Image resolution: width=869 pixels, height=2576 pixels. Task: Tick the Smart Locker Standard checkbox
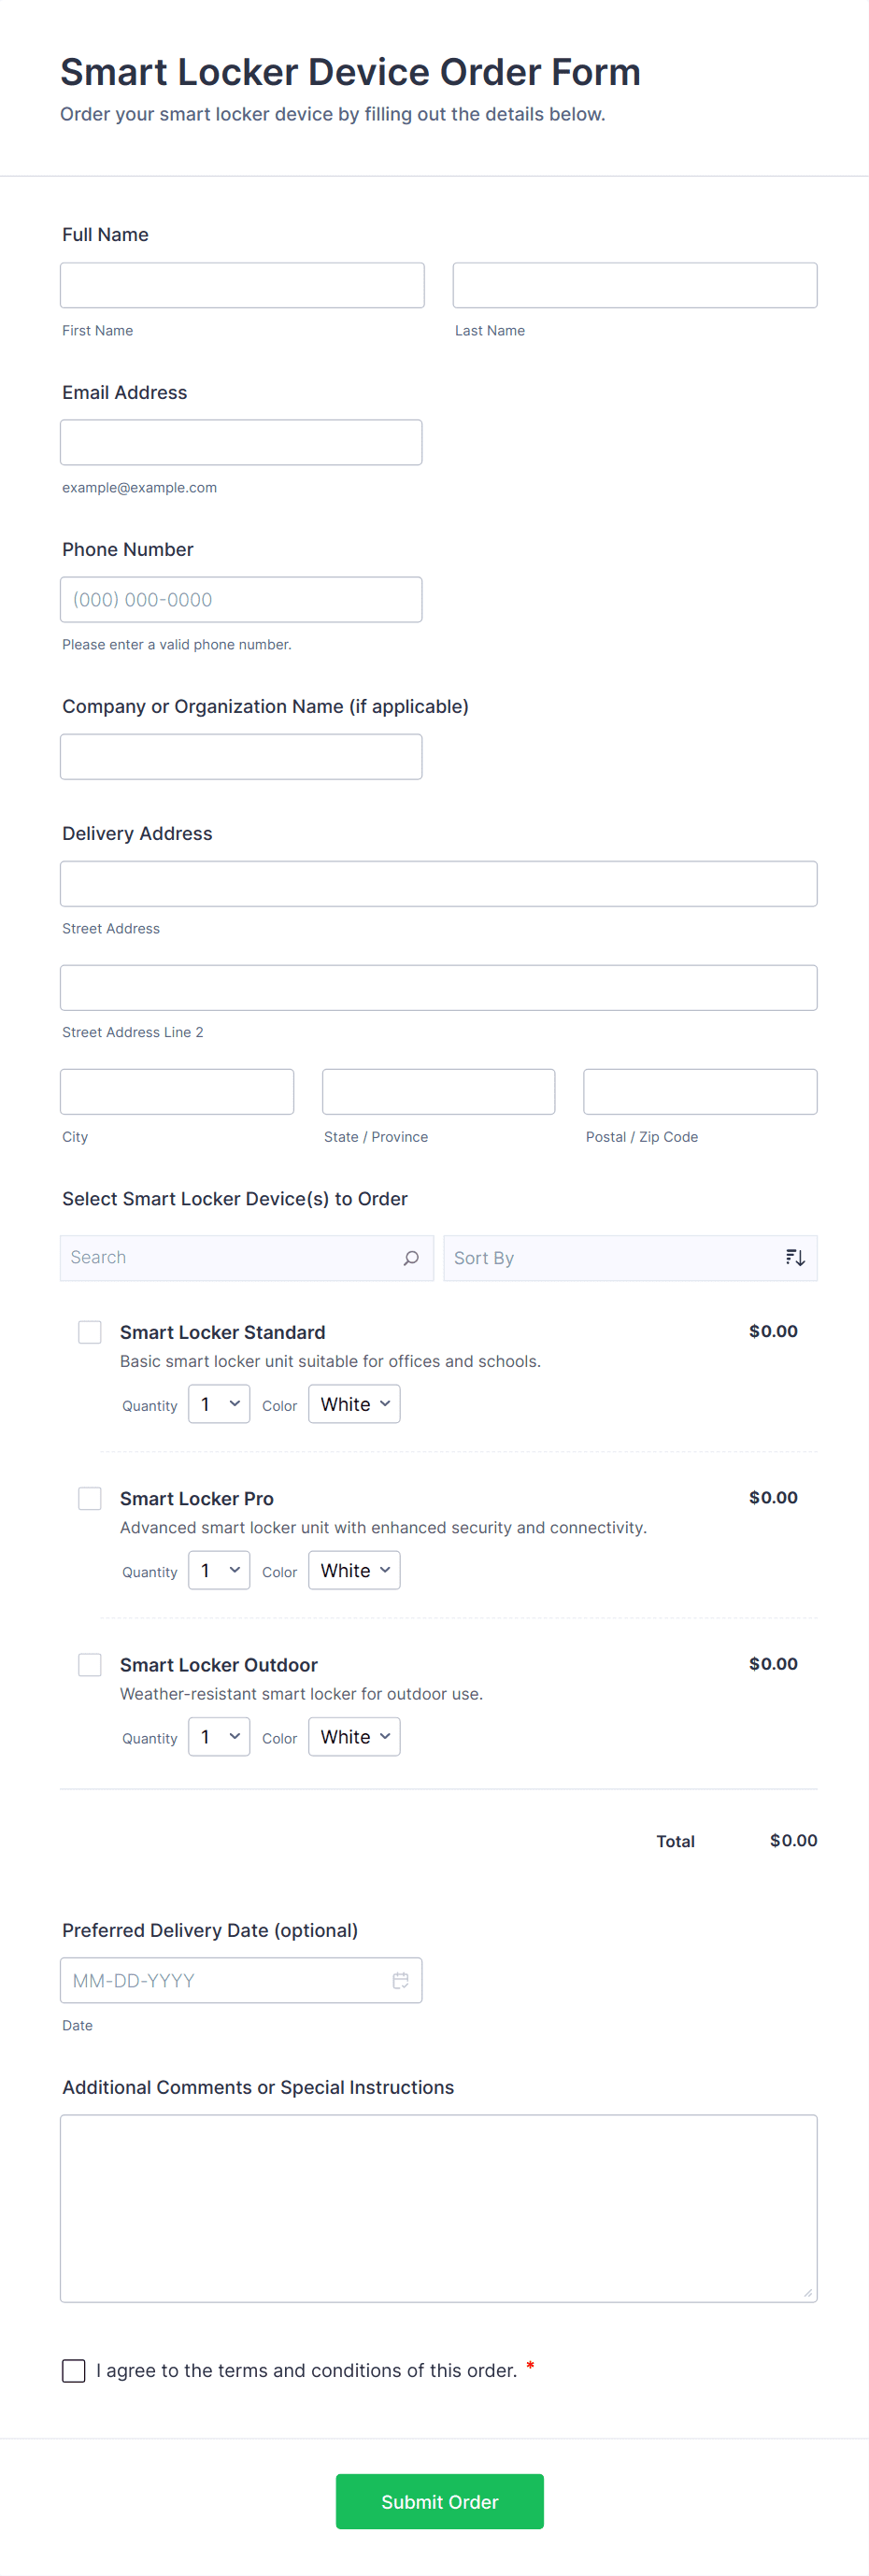pyautogui.click(x=90, y=1332)
